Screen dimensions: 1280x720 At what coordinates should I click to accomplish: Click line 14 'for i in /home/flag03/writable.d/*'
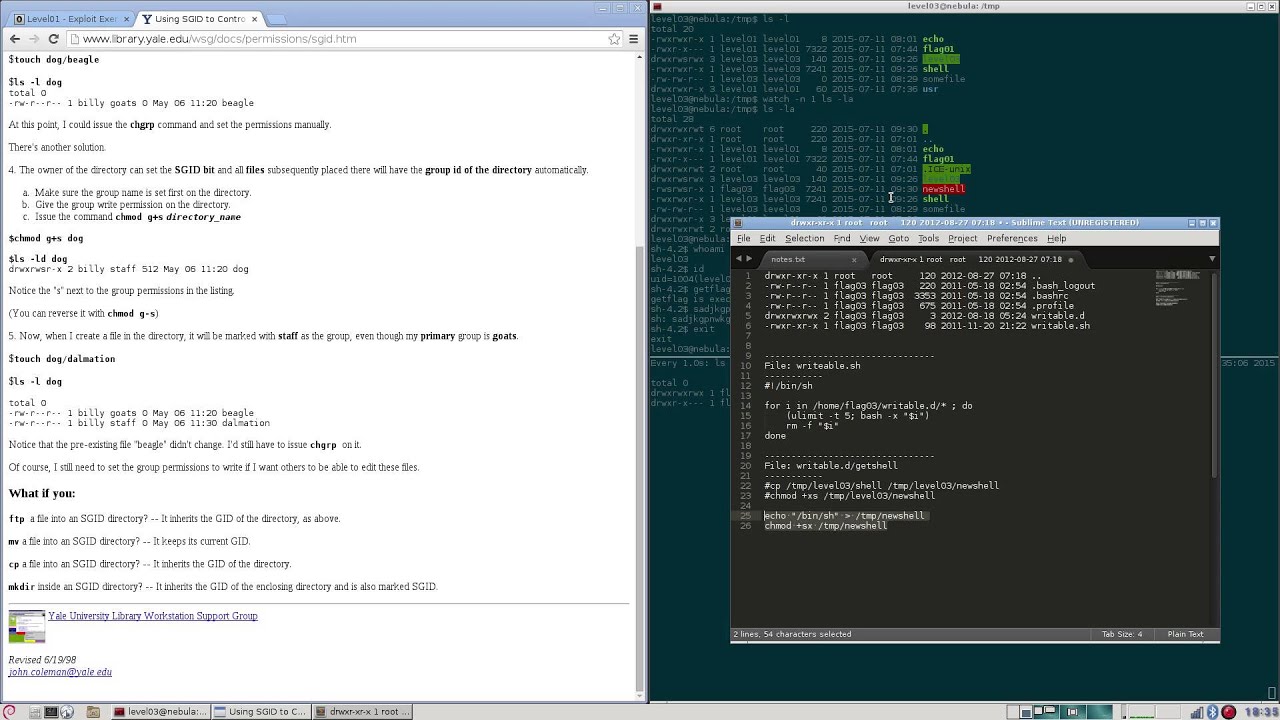[x=868, y=406]
